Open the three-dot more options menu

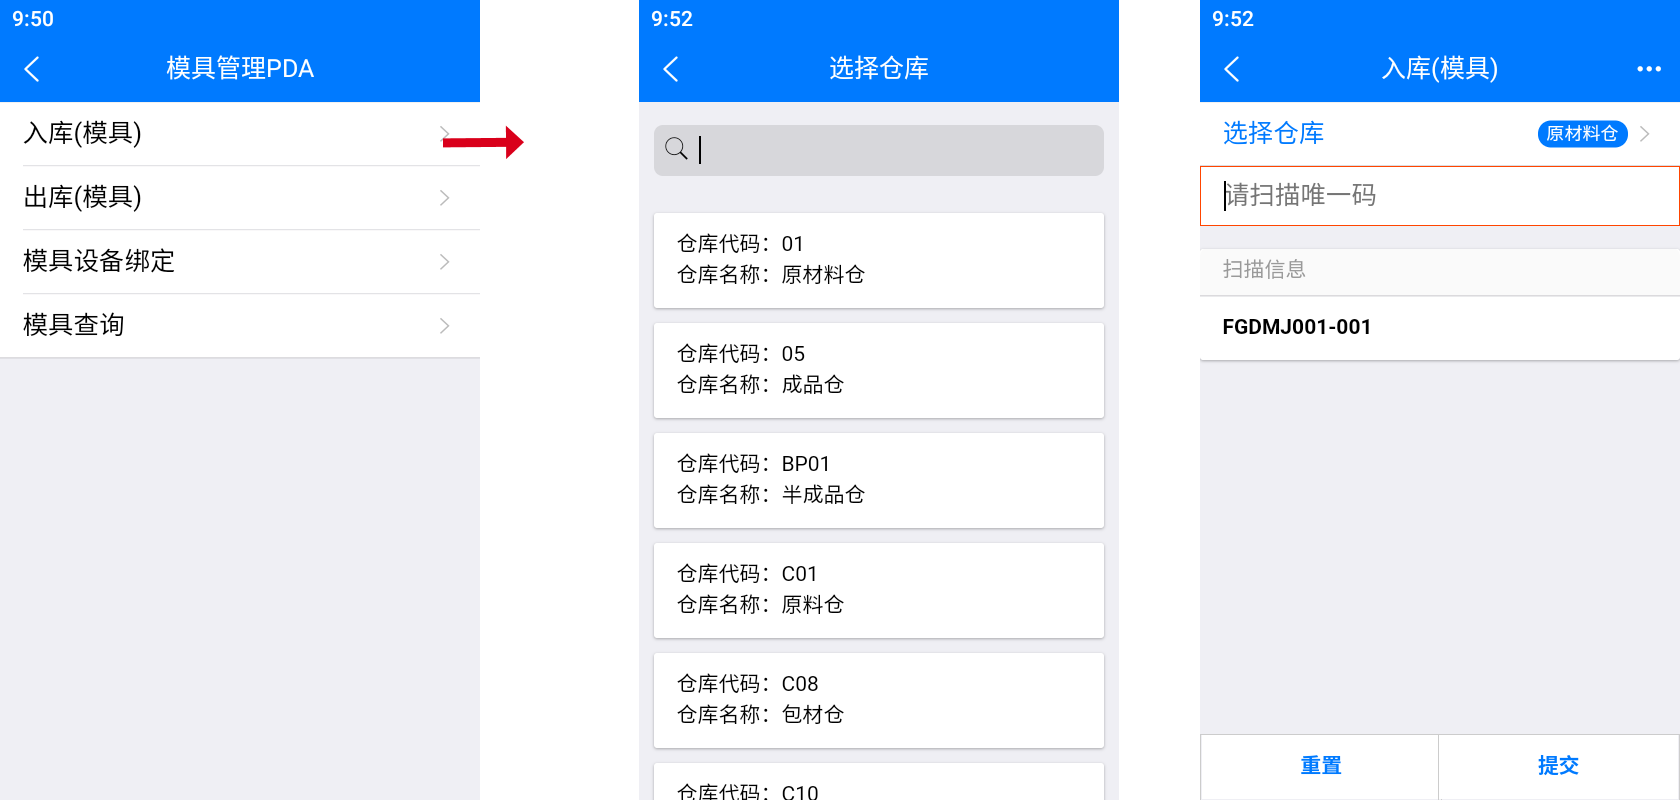click(1648, 69)
